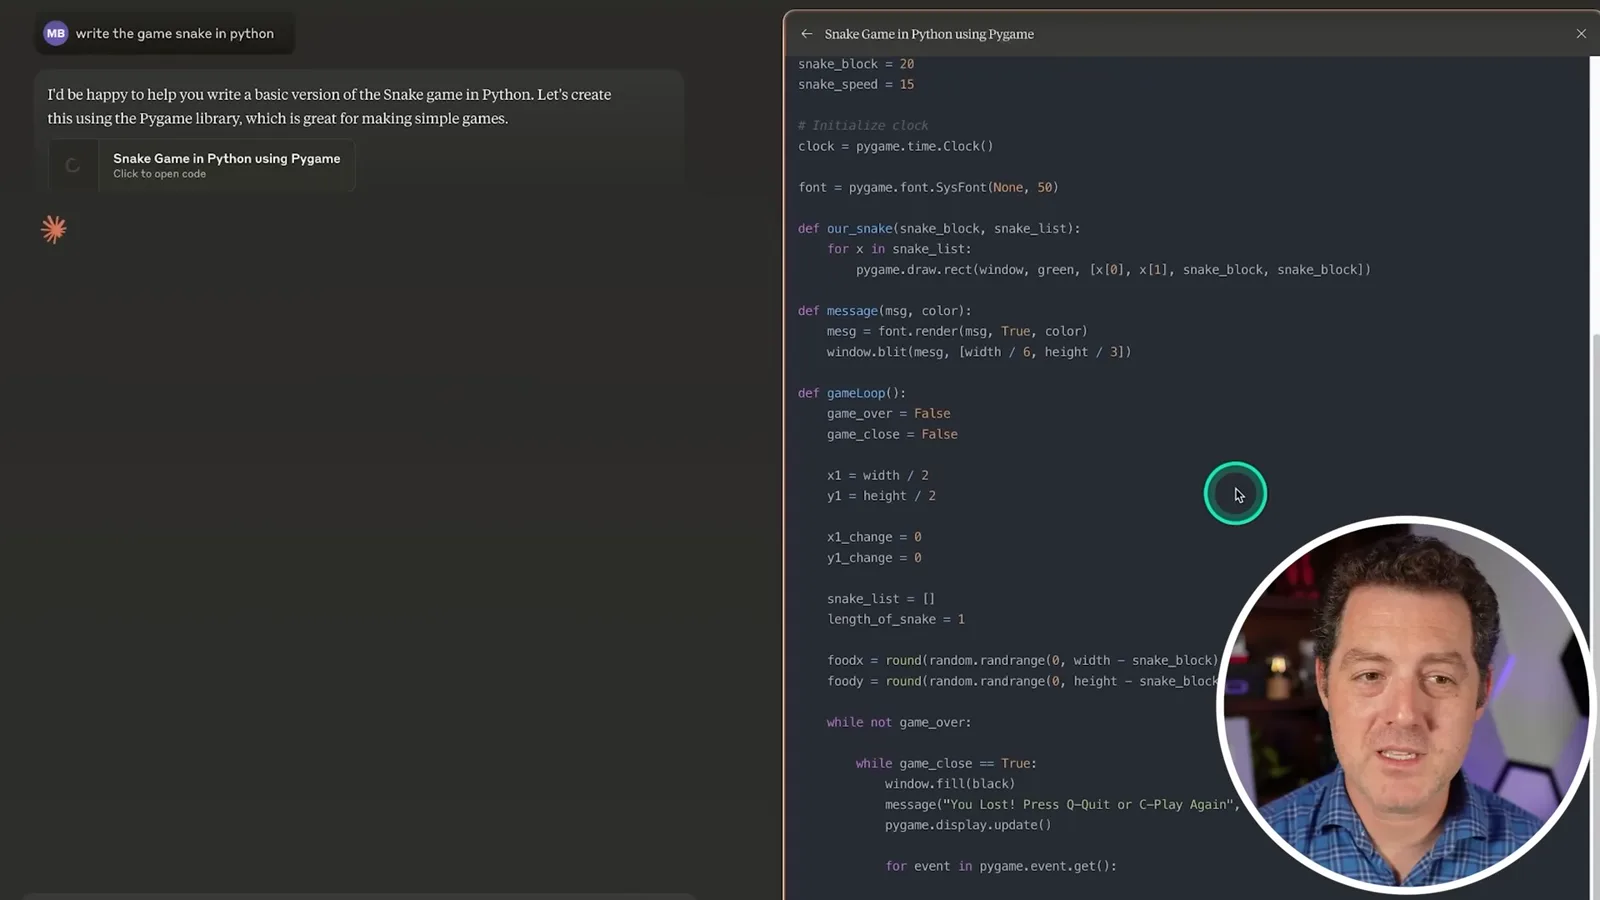
Task: Click the line 'for x in snake_list:'
Action: click(899, 249)
